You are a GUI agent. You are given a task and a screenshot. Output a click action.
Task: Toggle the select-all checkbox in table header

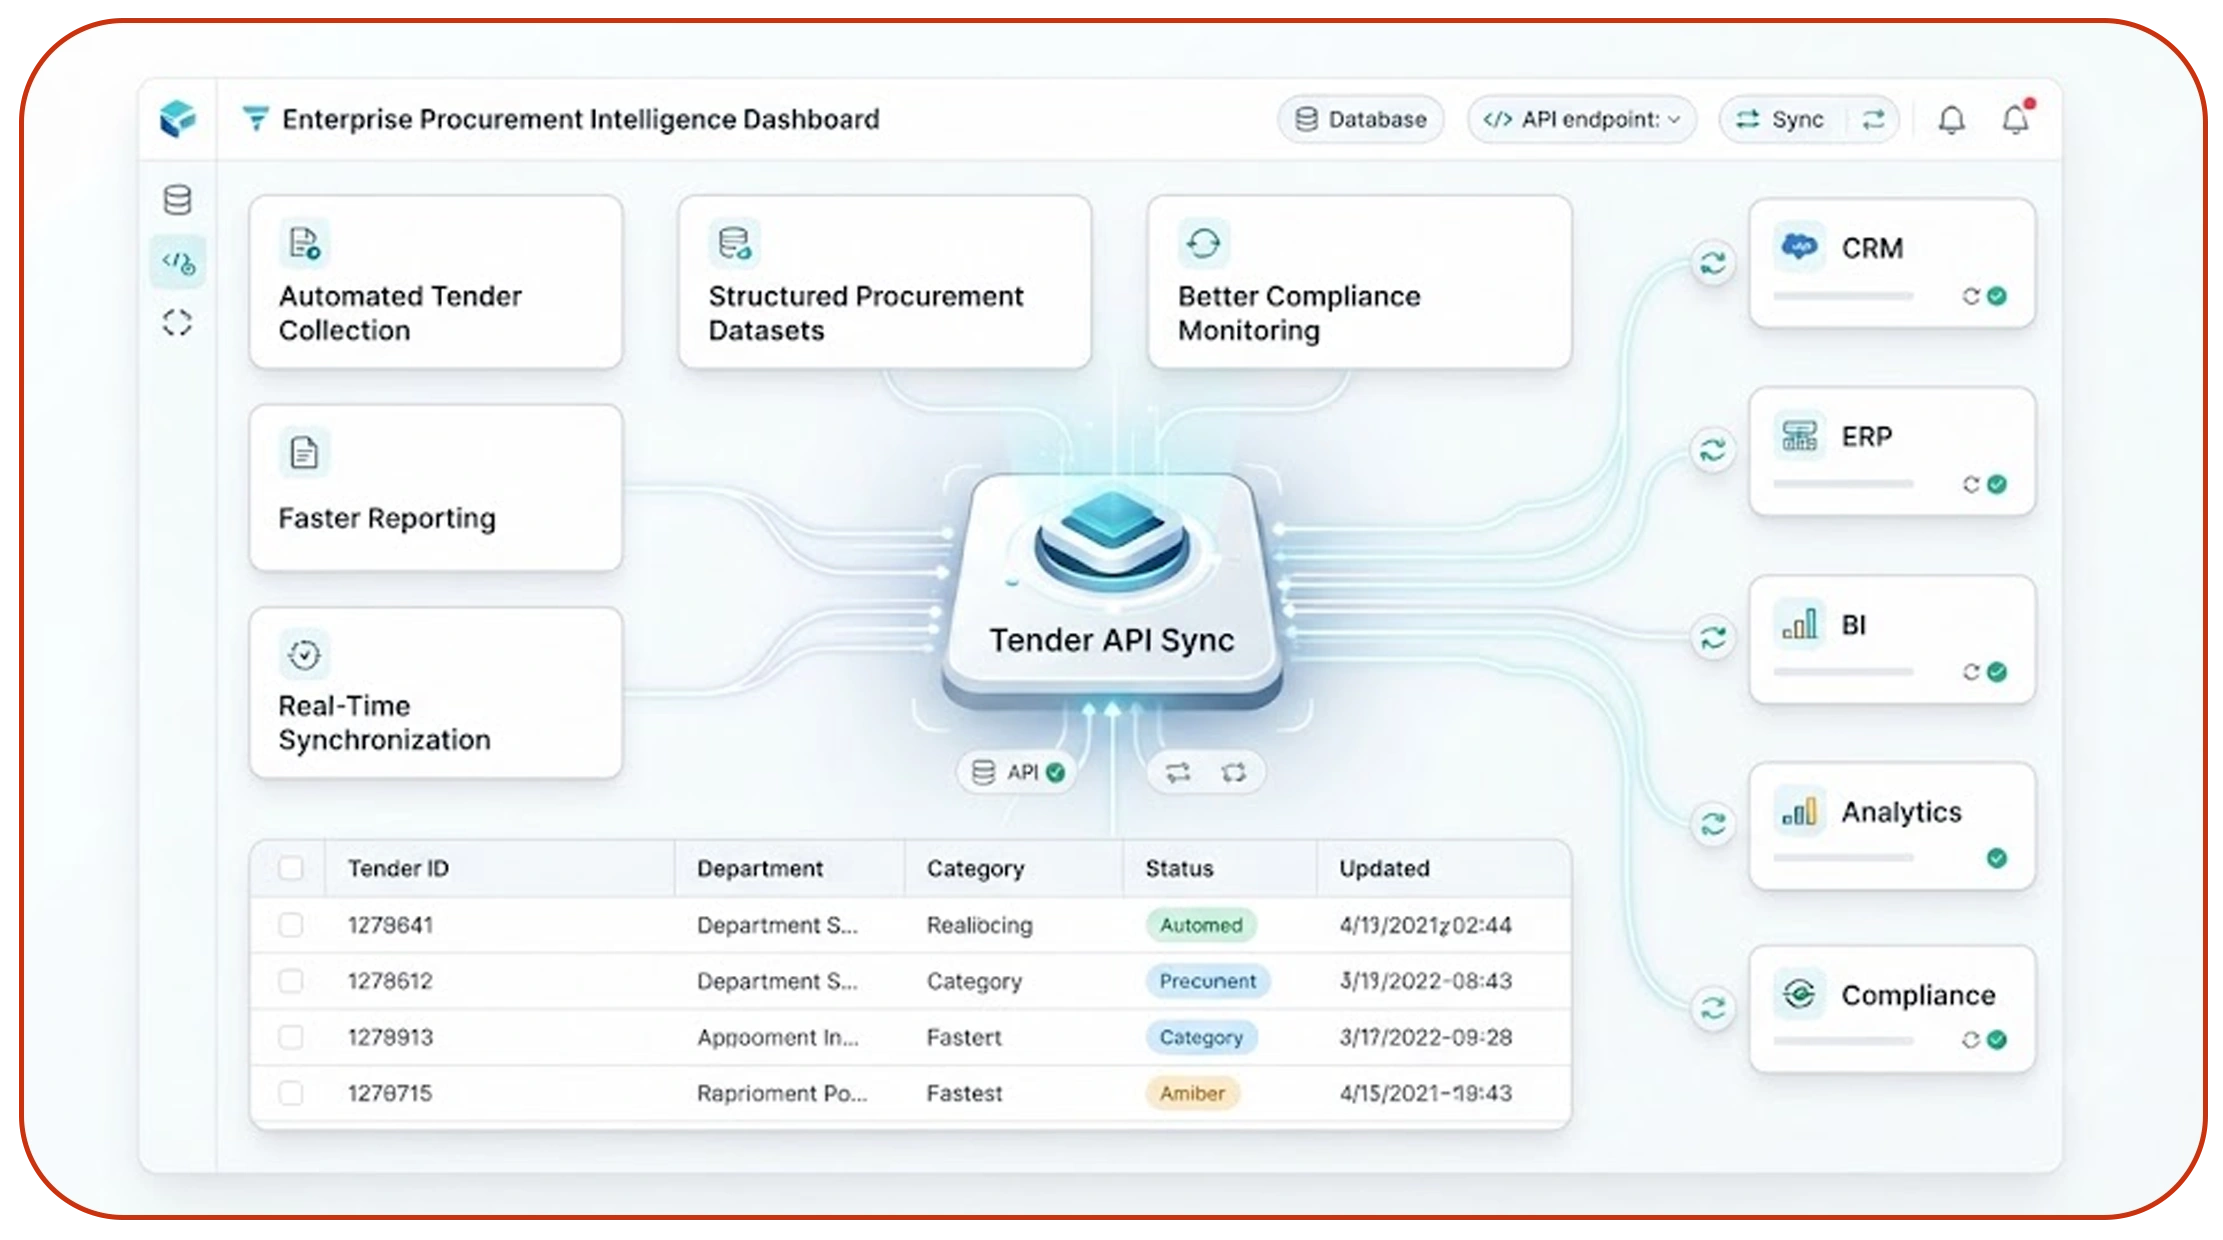(291, 868)
